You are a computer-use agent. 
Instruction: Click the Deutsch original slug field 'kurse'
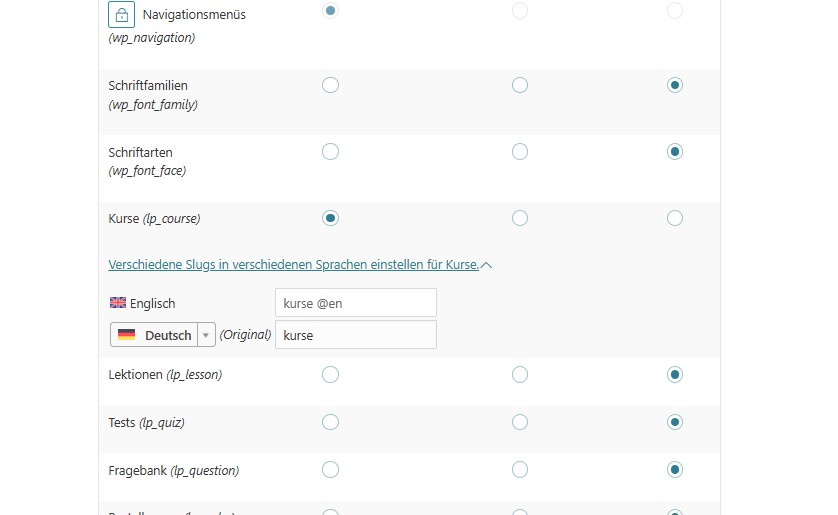(x=355, y=335)
